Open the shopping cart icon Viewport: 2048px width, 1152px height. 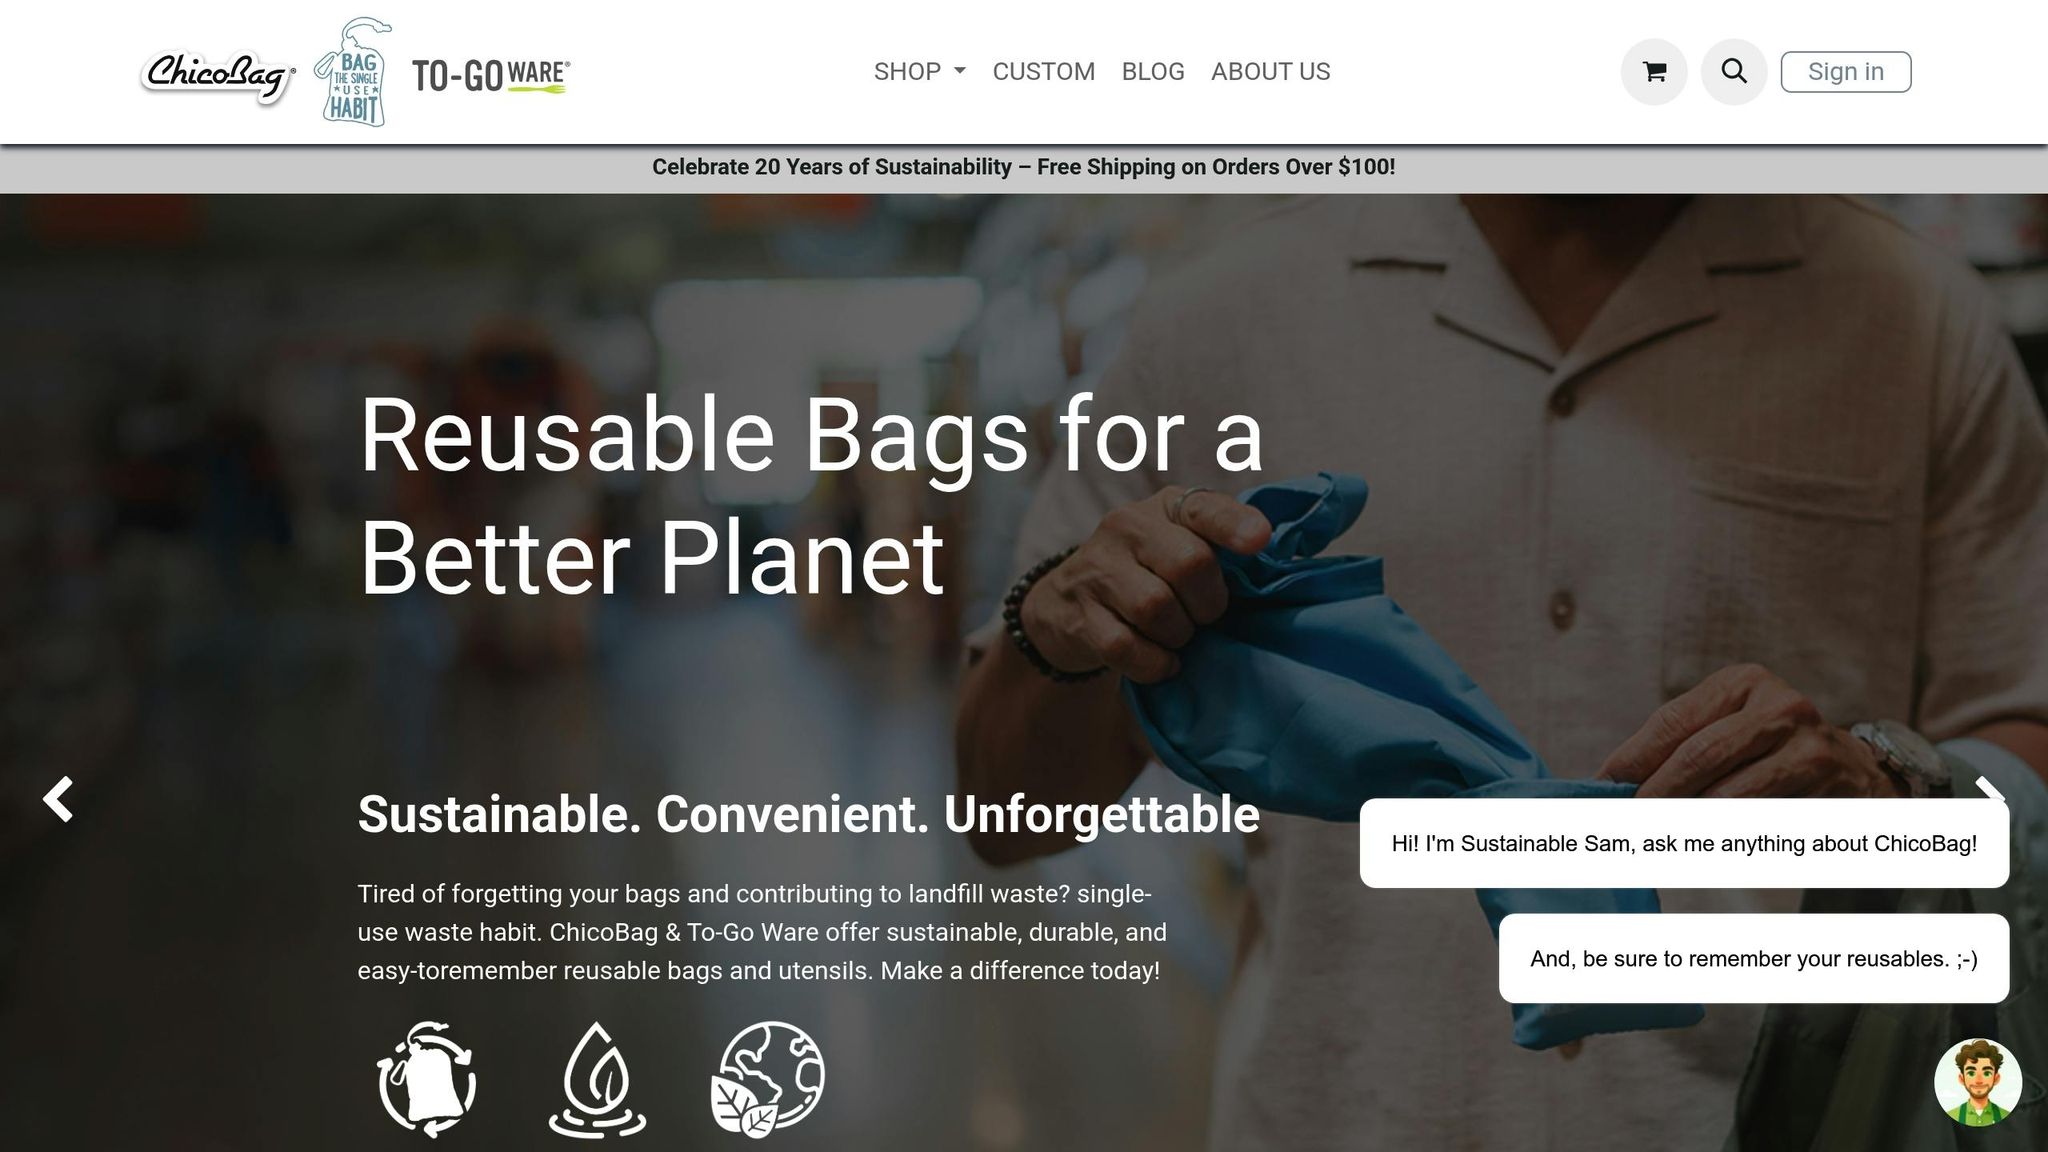(x=1654, y=72)
